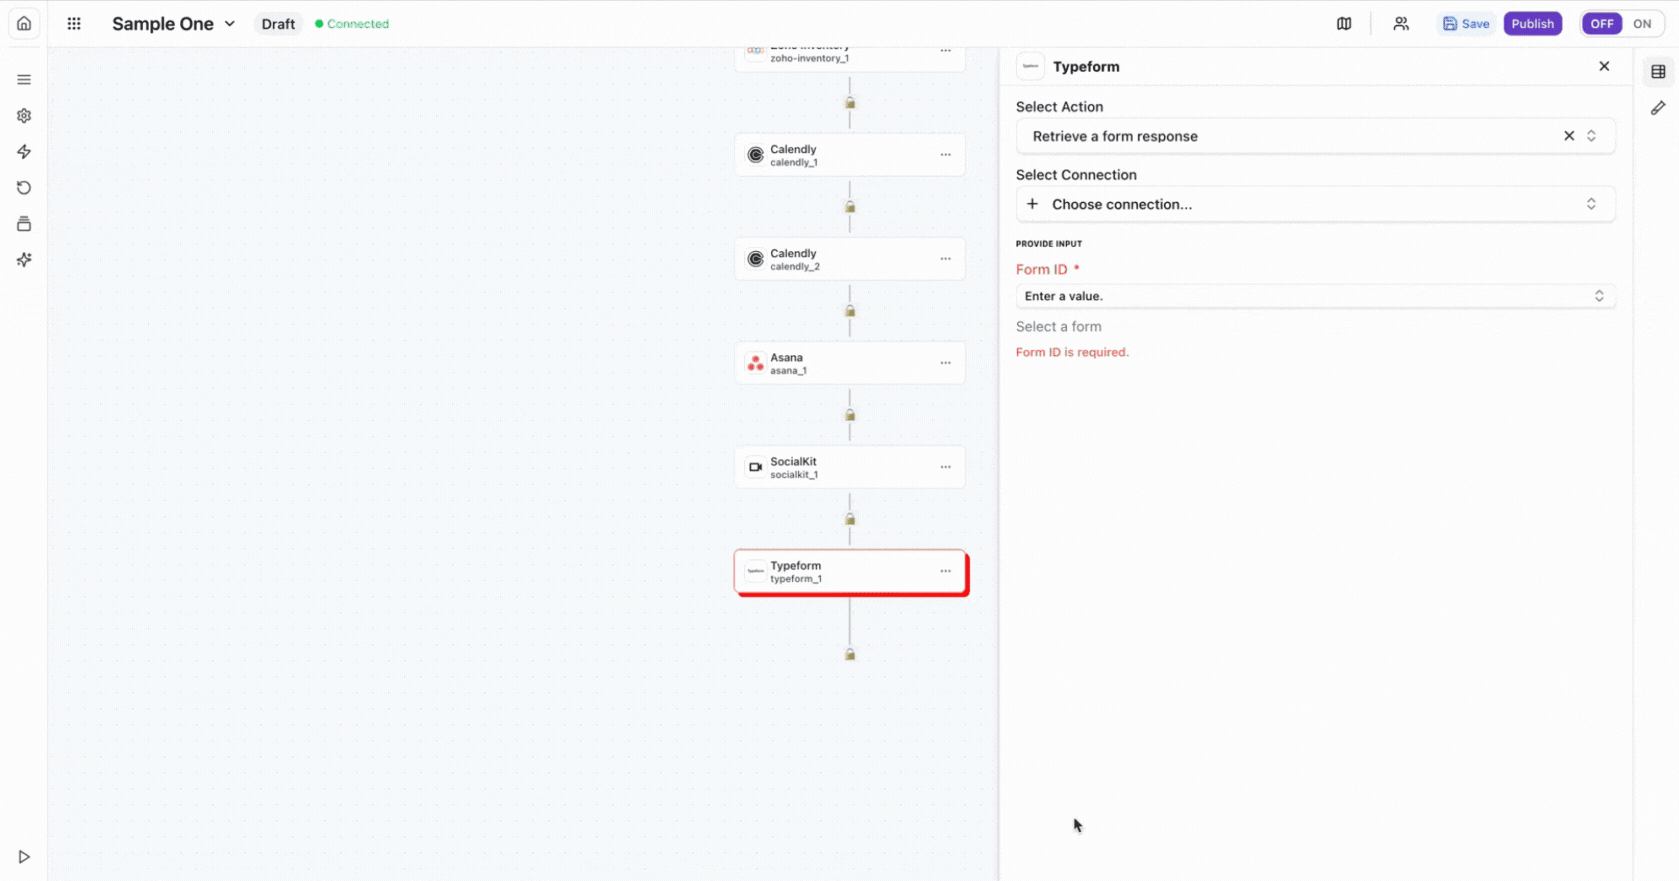Image resolution: width=1679 pixels, height=881 pixels.
Task: Click lock connector between Asana and SocialKit
Action: pos(850,415)
